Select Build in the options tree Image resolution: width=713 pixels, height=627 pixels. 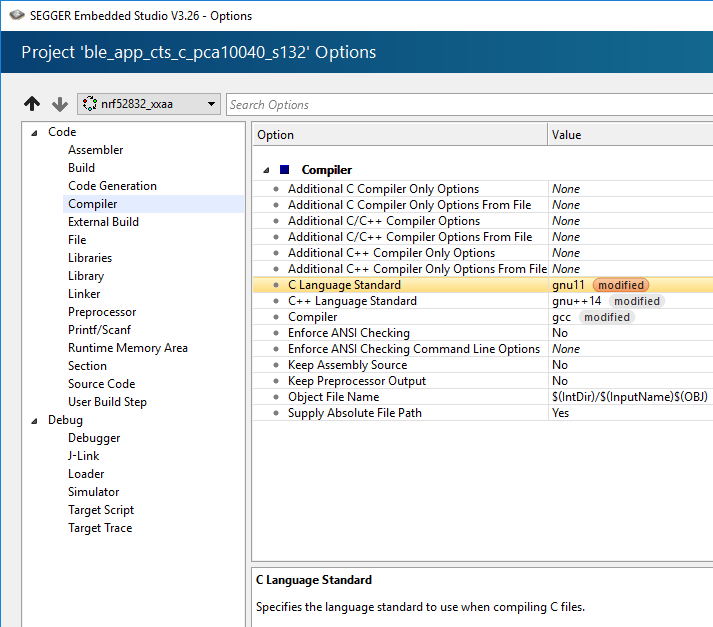pos(81,168)
